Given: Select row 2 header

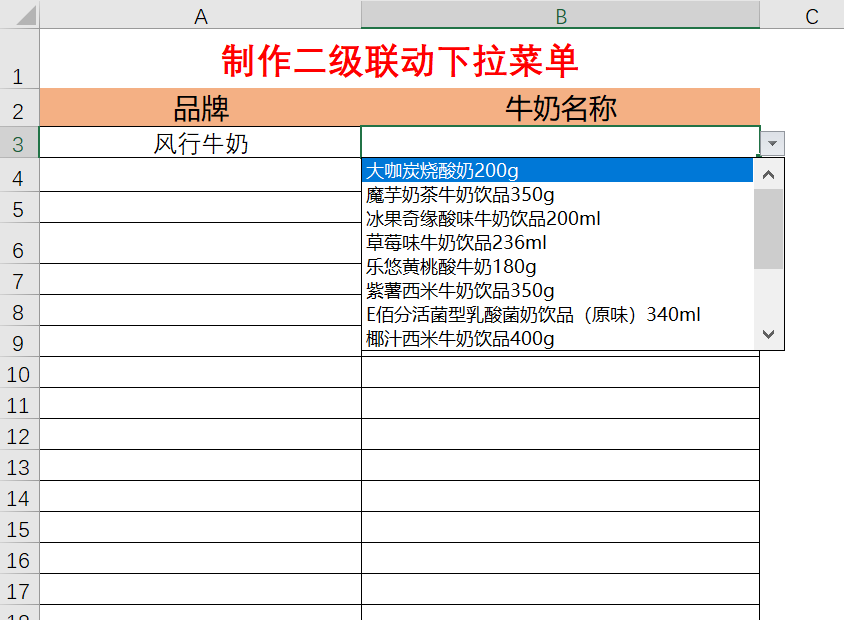Looking at the screenshot, I should (19, 108).
